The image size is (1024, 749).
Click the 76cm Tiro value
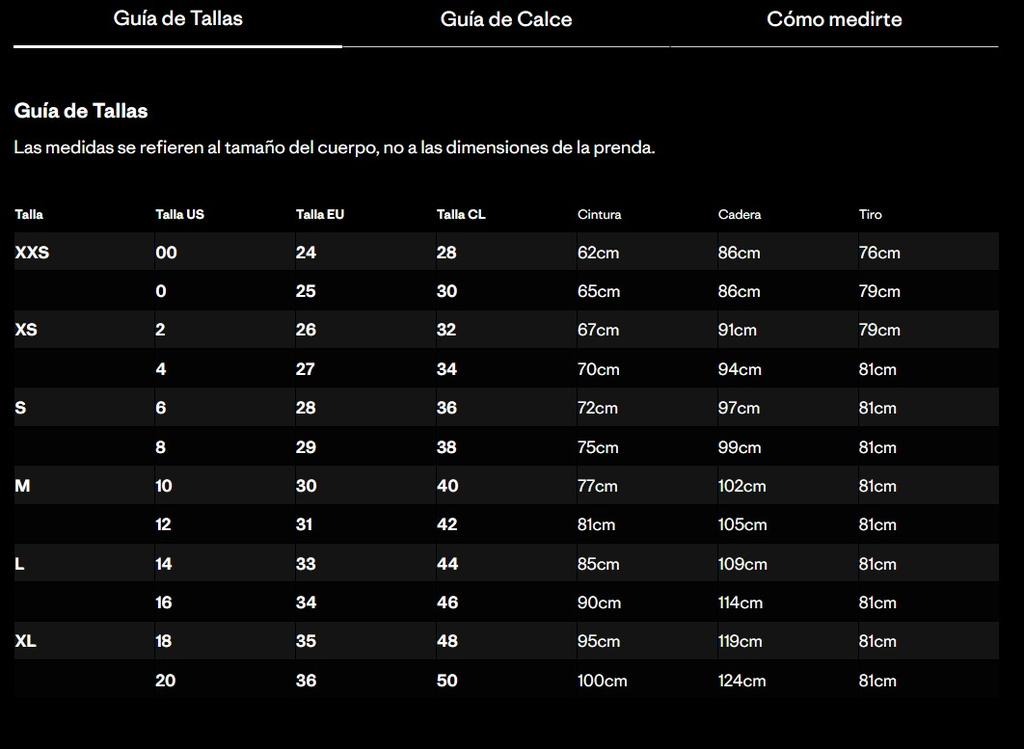(x=879, y=253)
